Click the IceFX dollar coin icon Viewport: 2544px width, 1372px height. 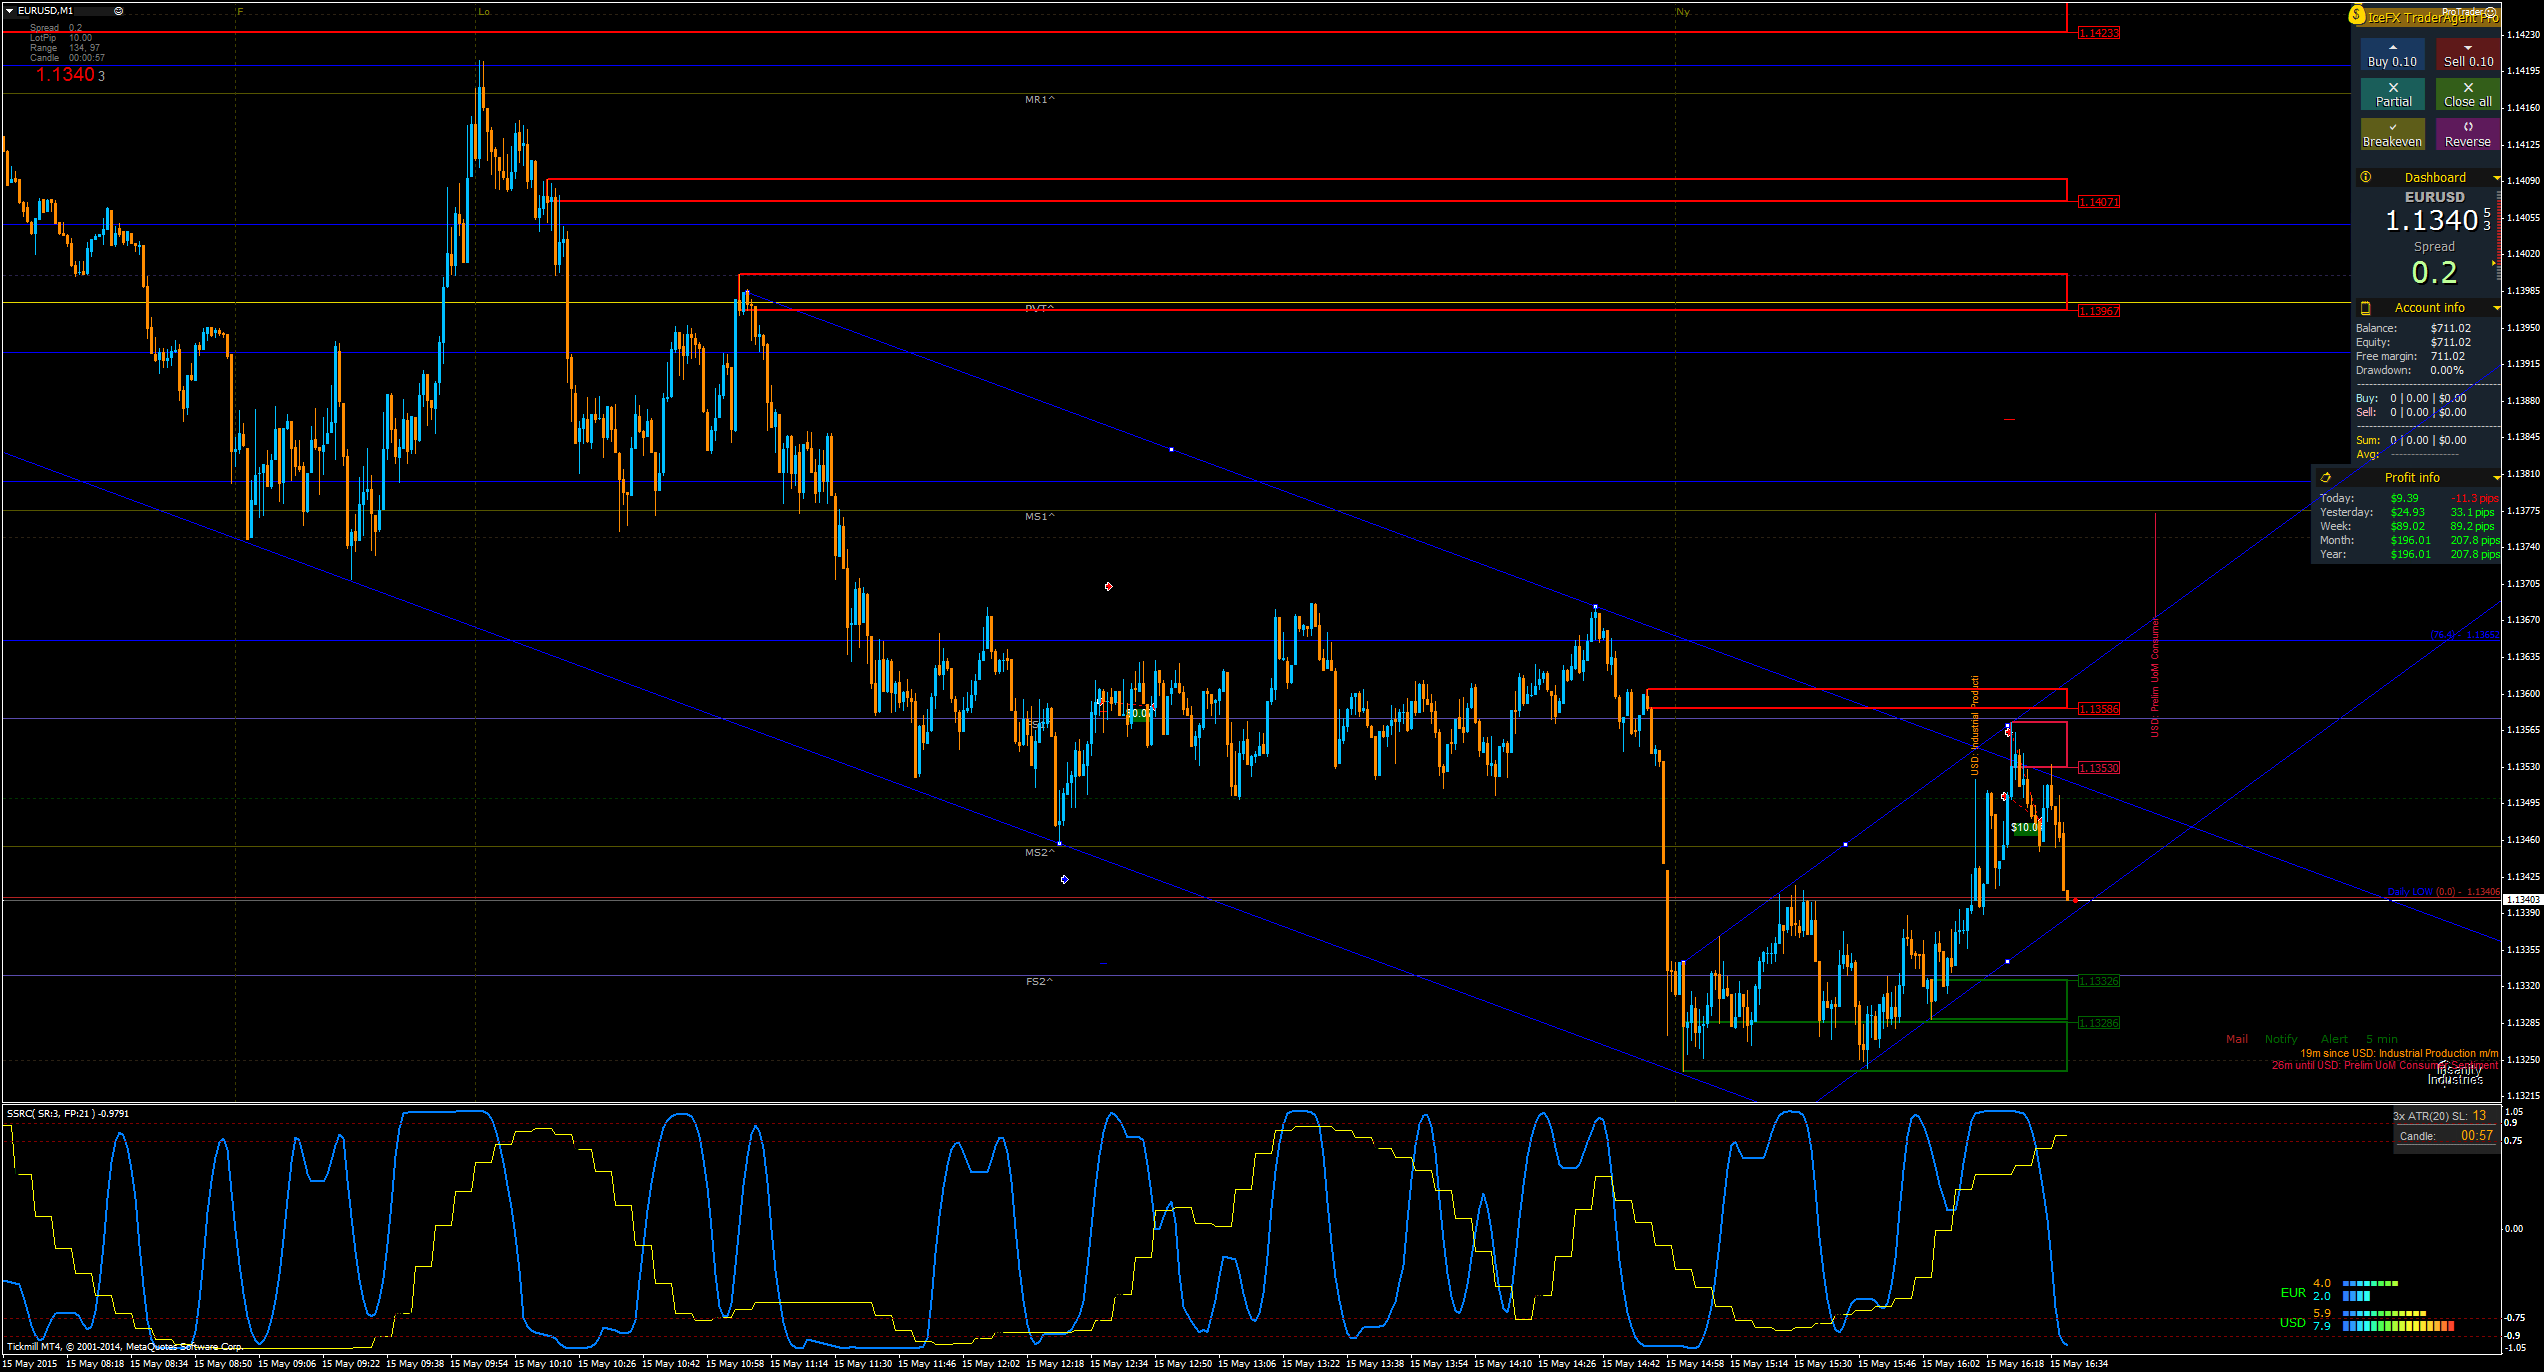2357,15
